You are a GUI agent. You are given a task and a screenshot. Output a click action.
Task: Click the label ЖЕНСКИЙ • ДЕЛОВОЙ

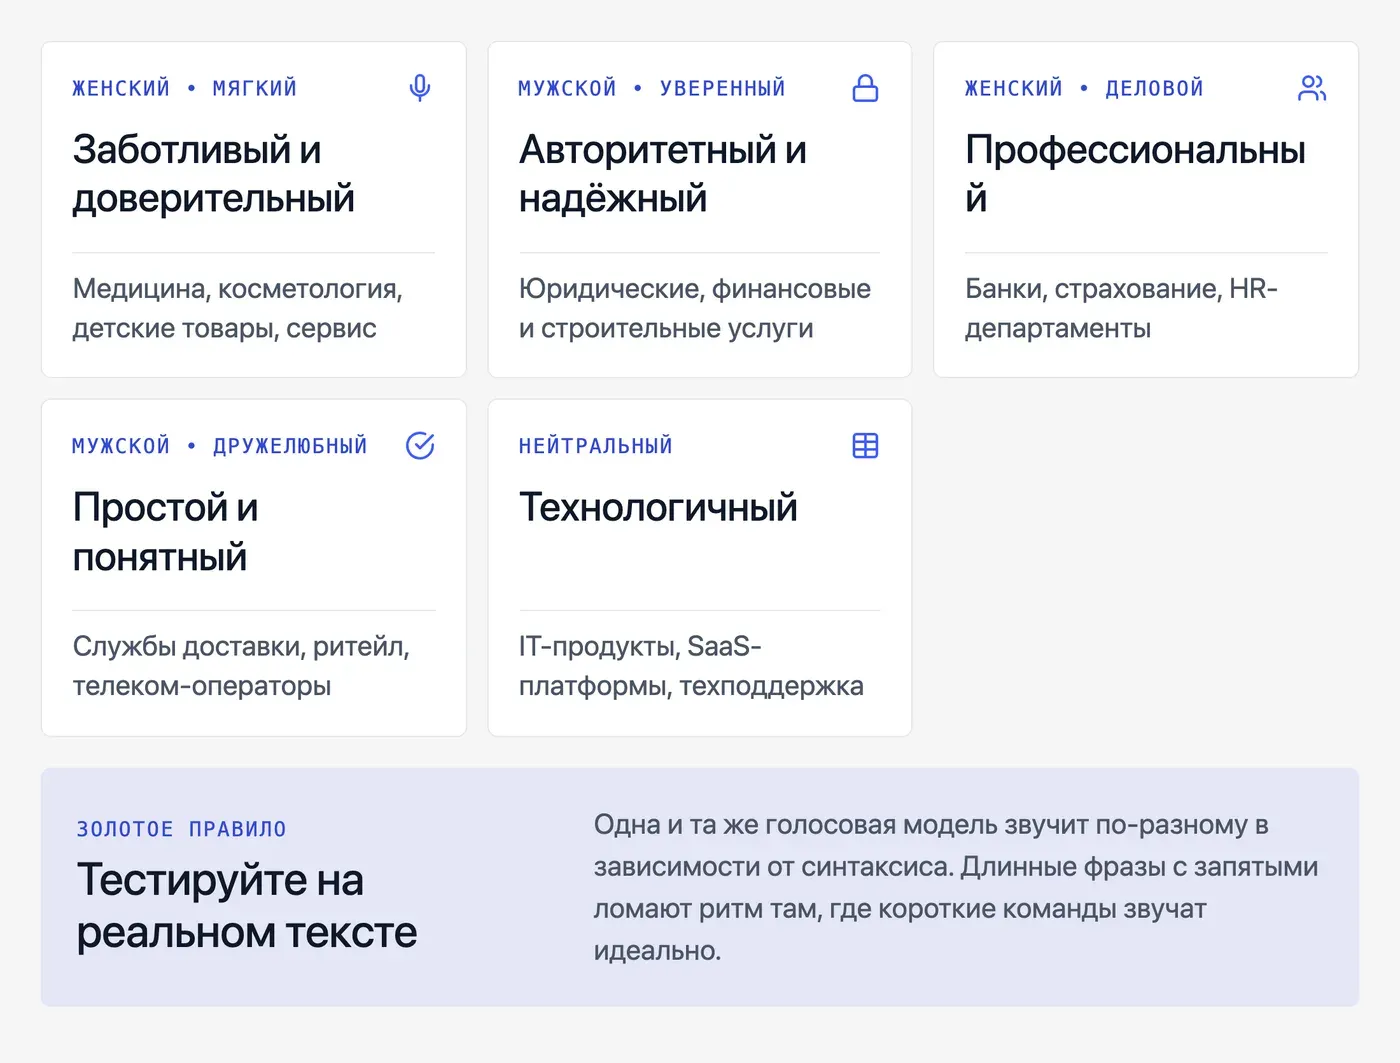pos(1084,88)
